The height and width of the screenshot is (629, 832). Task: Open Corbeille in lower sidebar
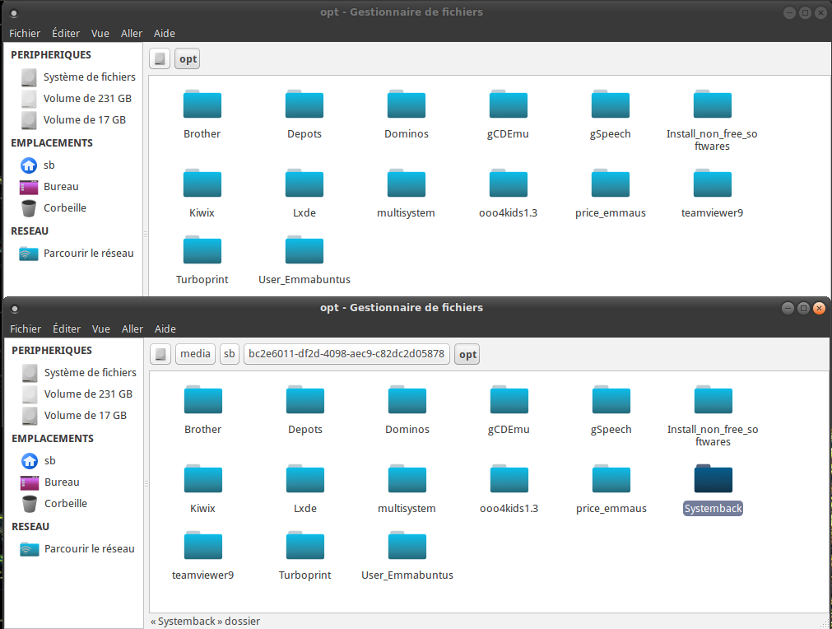pos(54,503)
